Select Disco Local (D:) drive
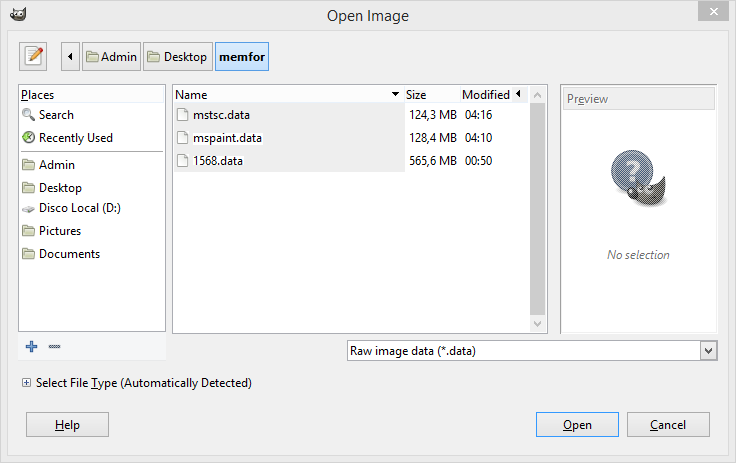736x463 pixels. tap(79, 208)
